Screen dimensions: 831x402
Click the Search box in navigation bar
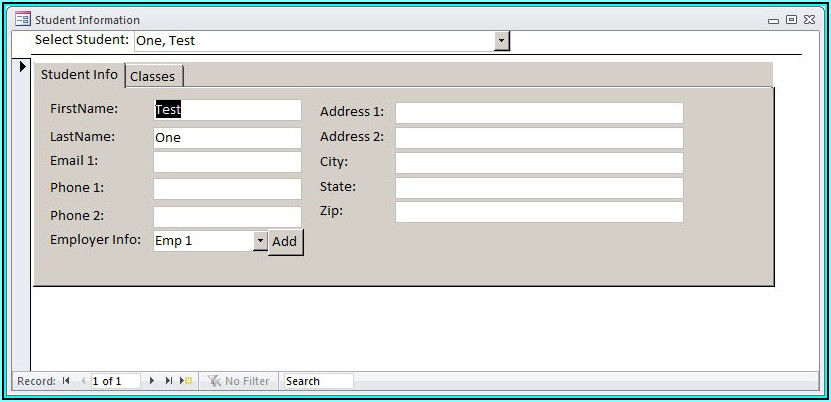(319, 381)
